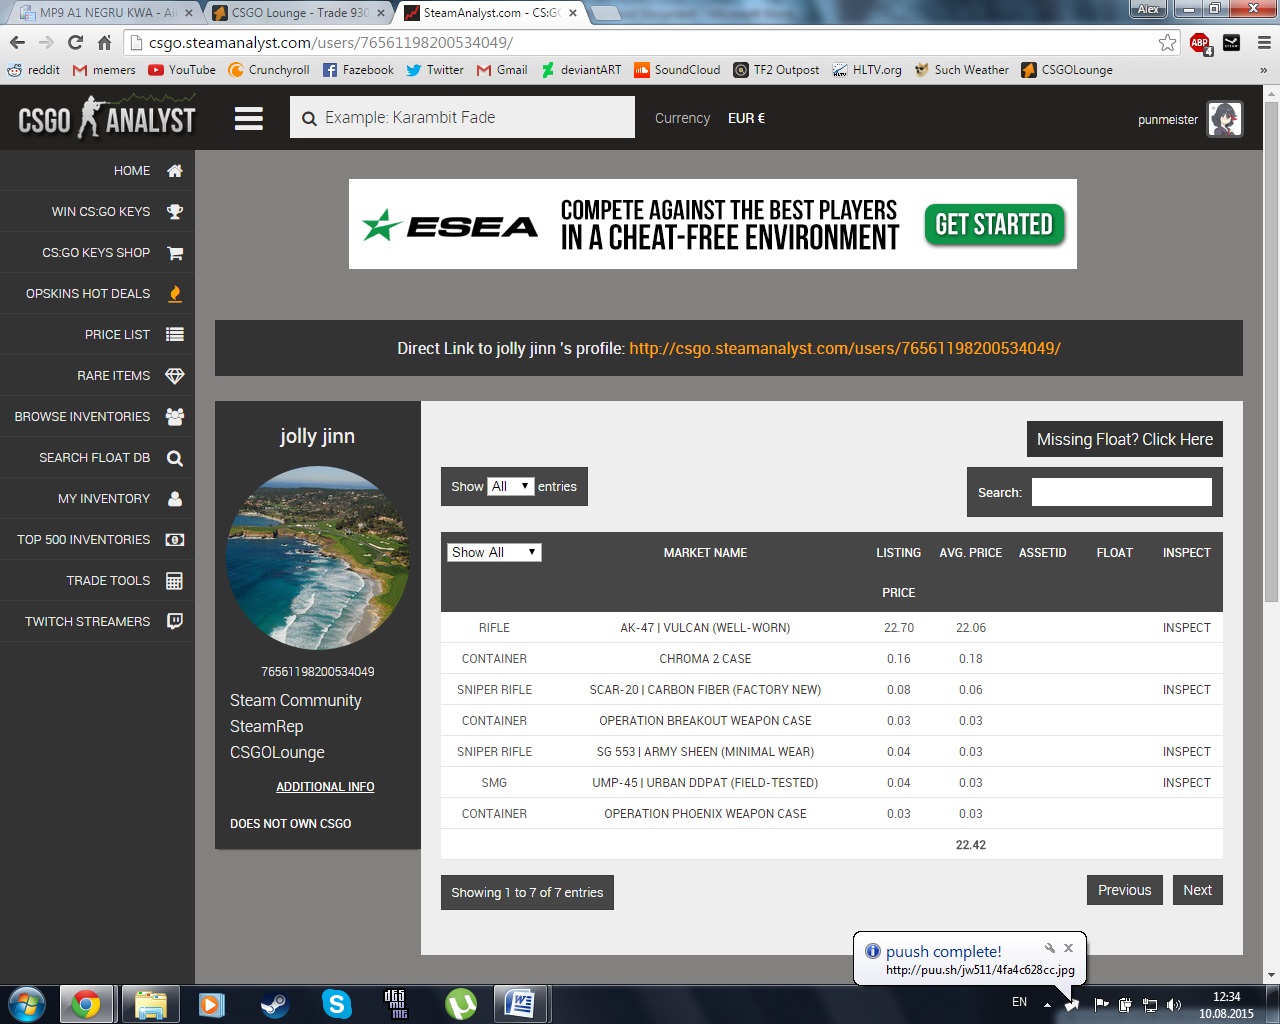Click the Twitch Streamers icon
The width and height of the screenshot is (1280, 1024).
(x=175, y=622)
